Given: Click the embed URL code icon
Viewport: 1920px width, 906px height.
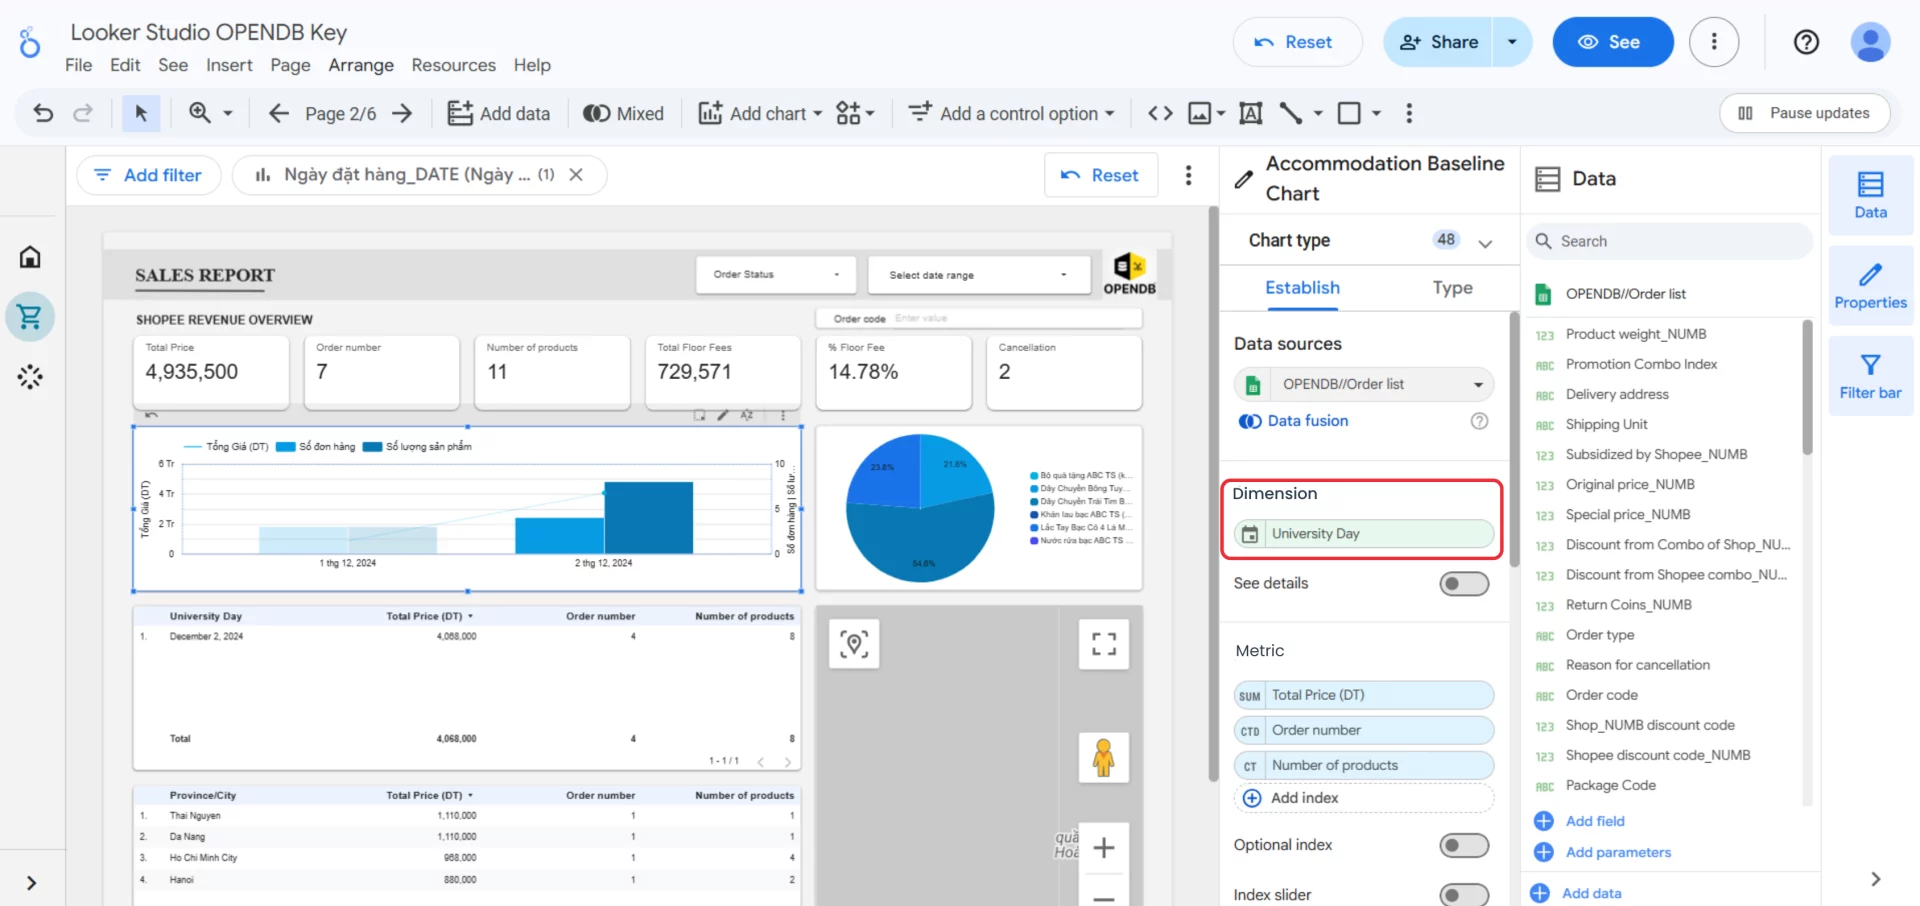Looking at the screenshot, I should click(x=1160, y=113).
